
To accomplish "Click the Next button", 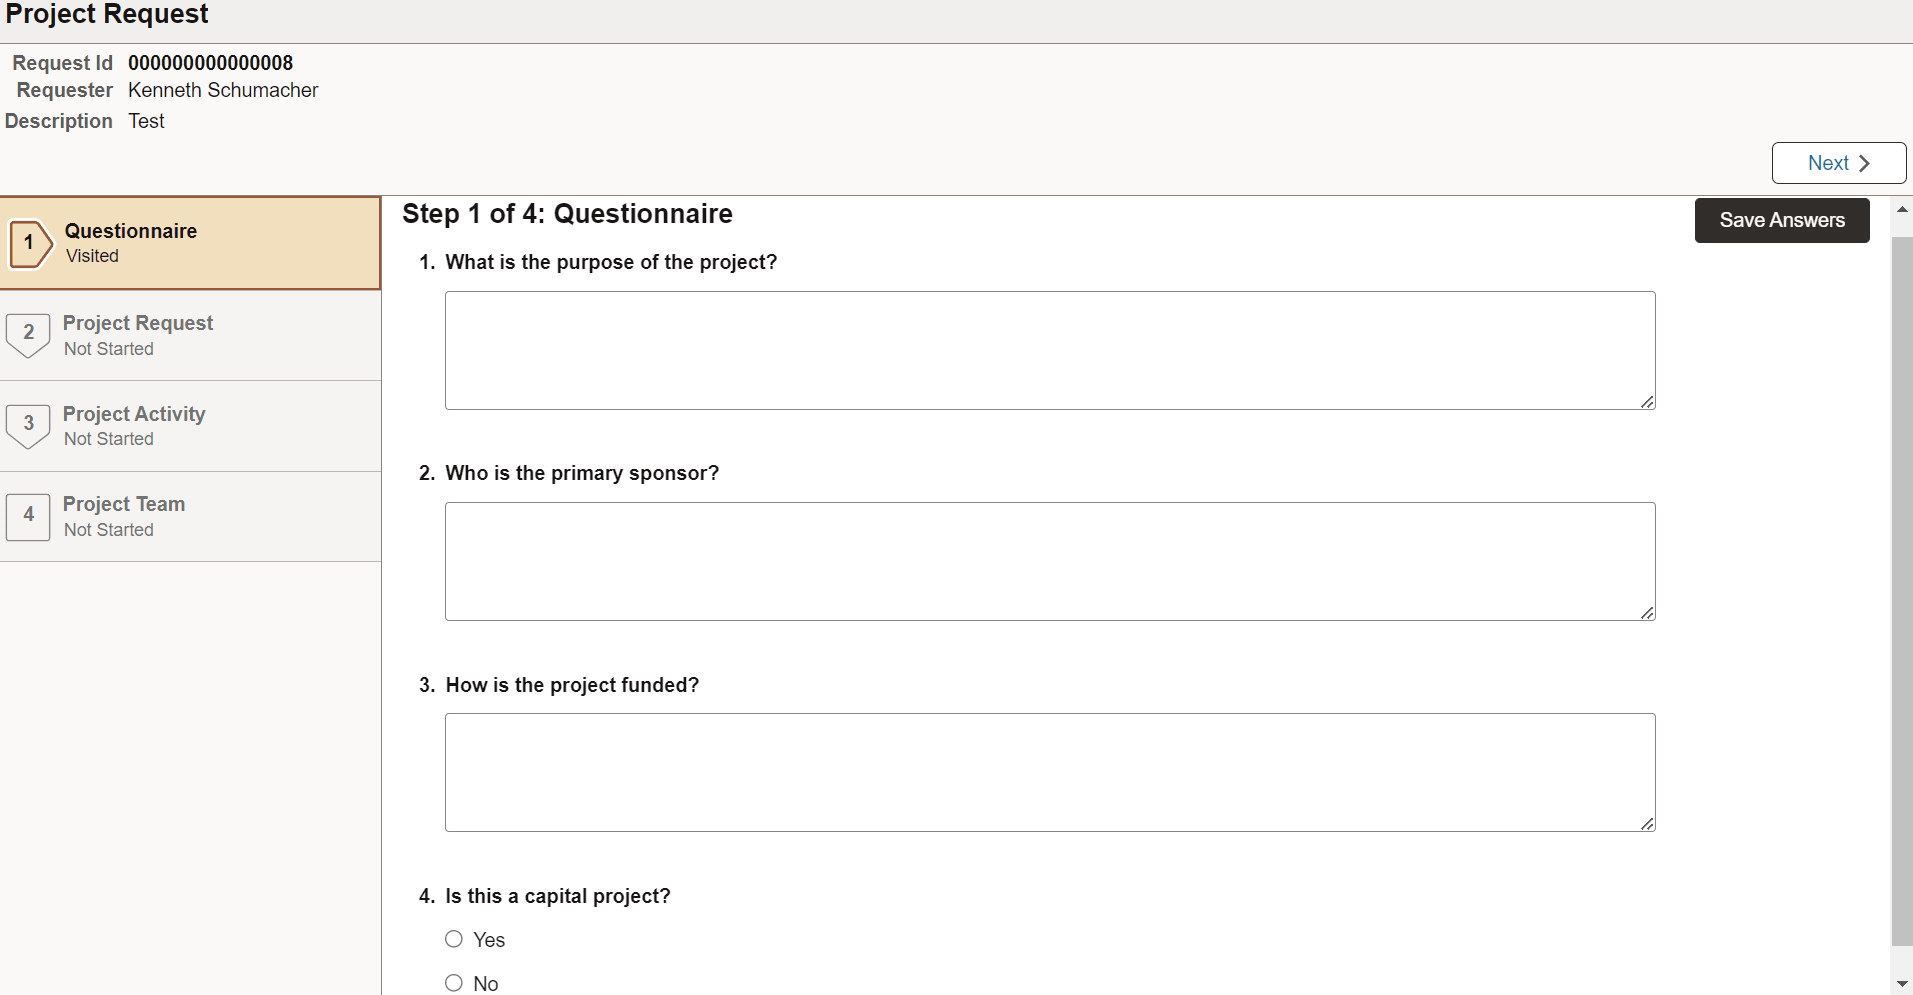I will click(1836, 162).
